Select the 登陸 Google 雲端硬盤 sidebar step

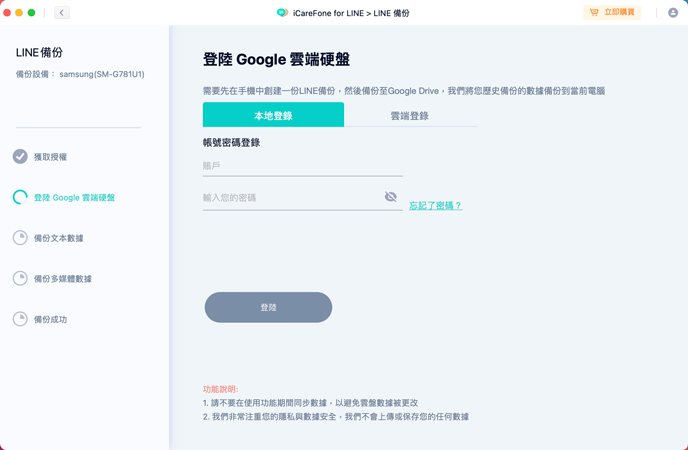pyautogui.click(x=74, y=198)
